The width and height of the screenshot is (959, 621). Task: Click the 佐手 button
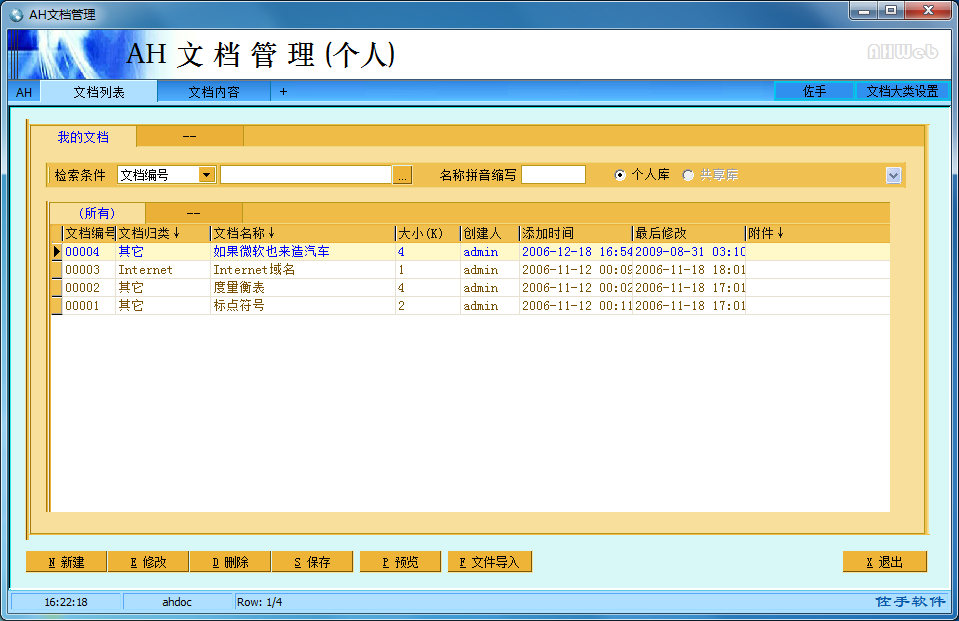[814, 91]
